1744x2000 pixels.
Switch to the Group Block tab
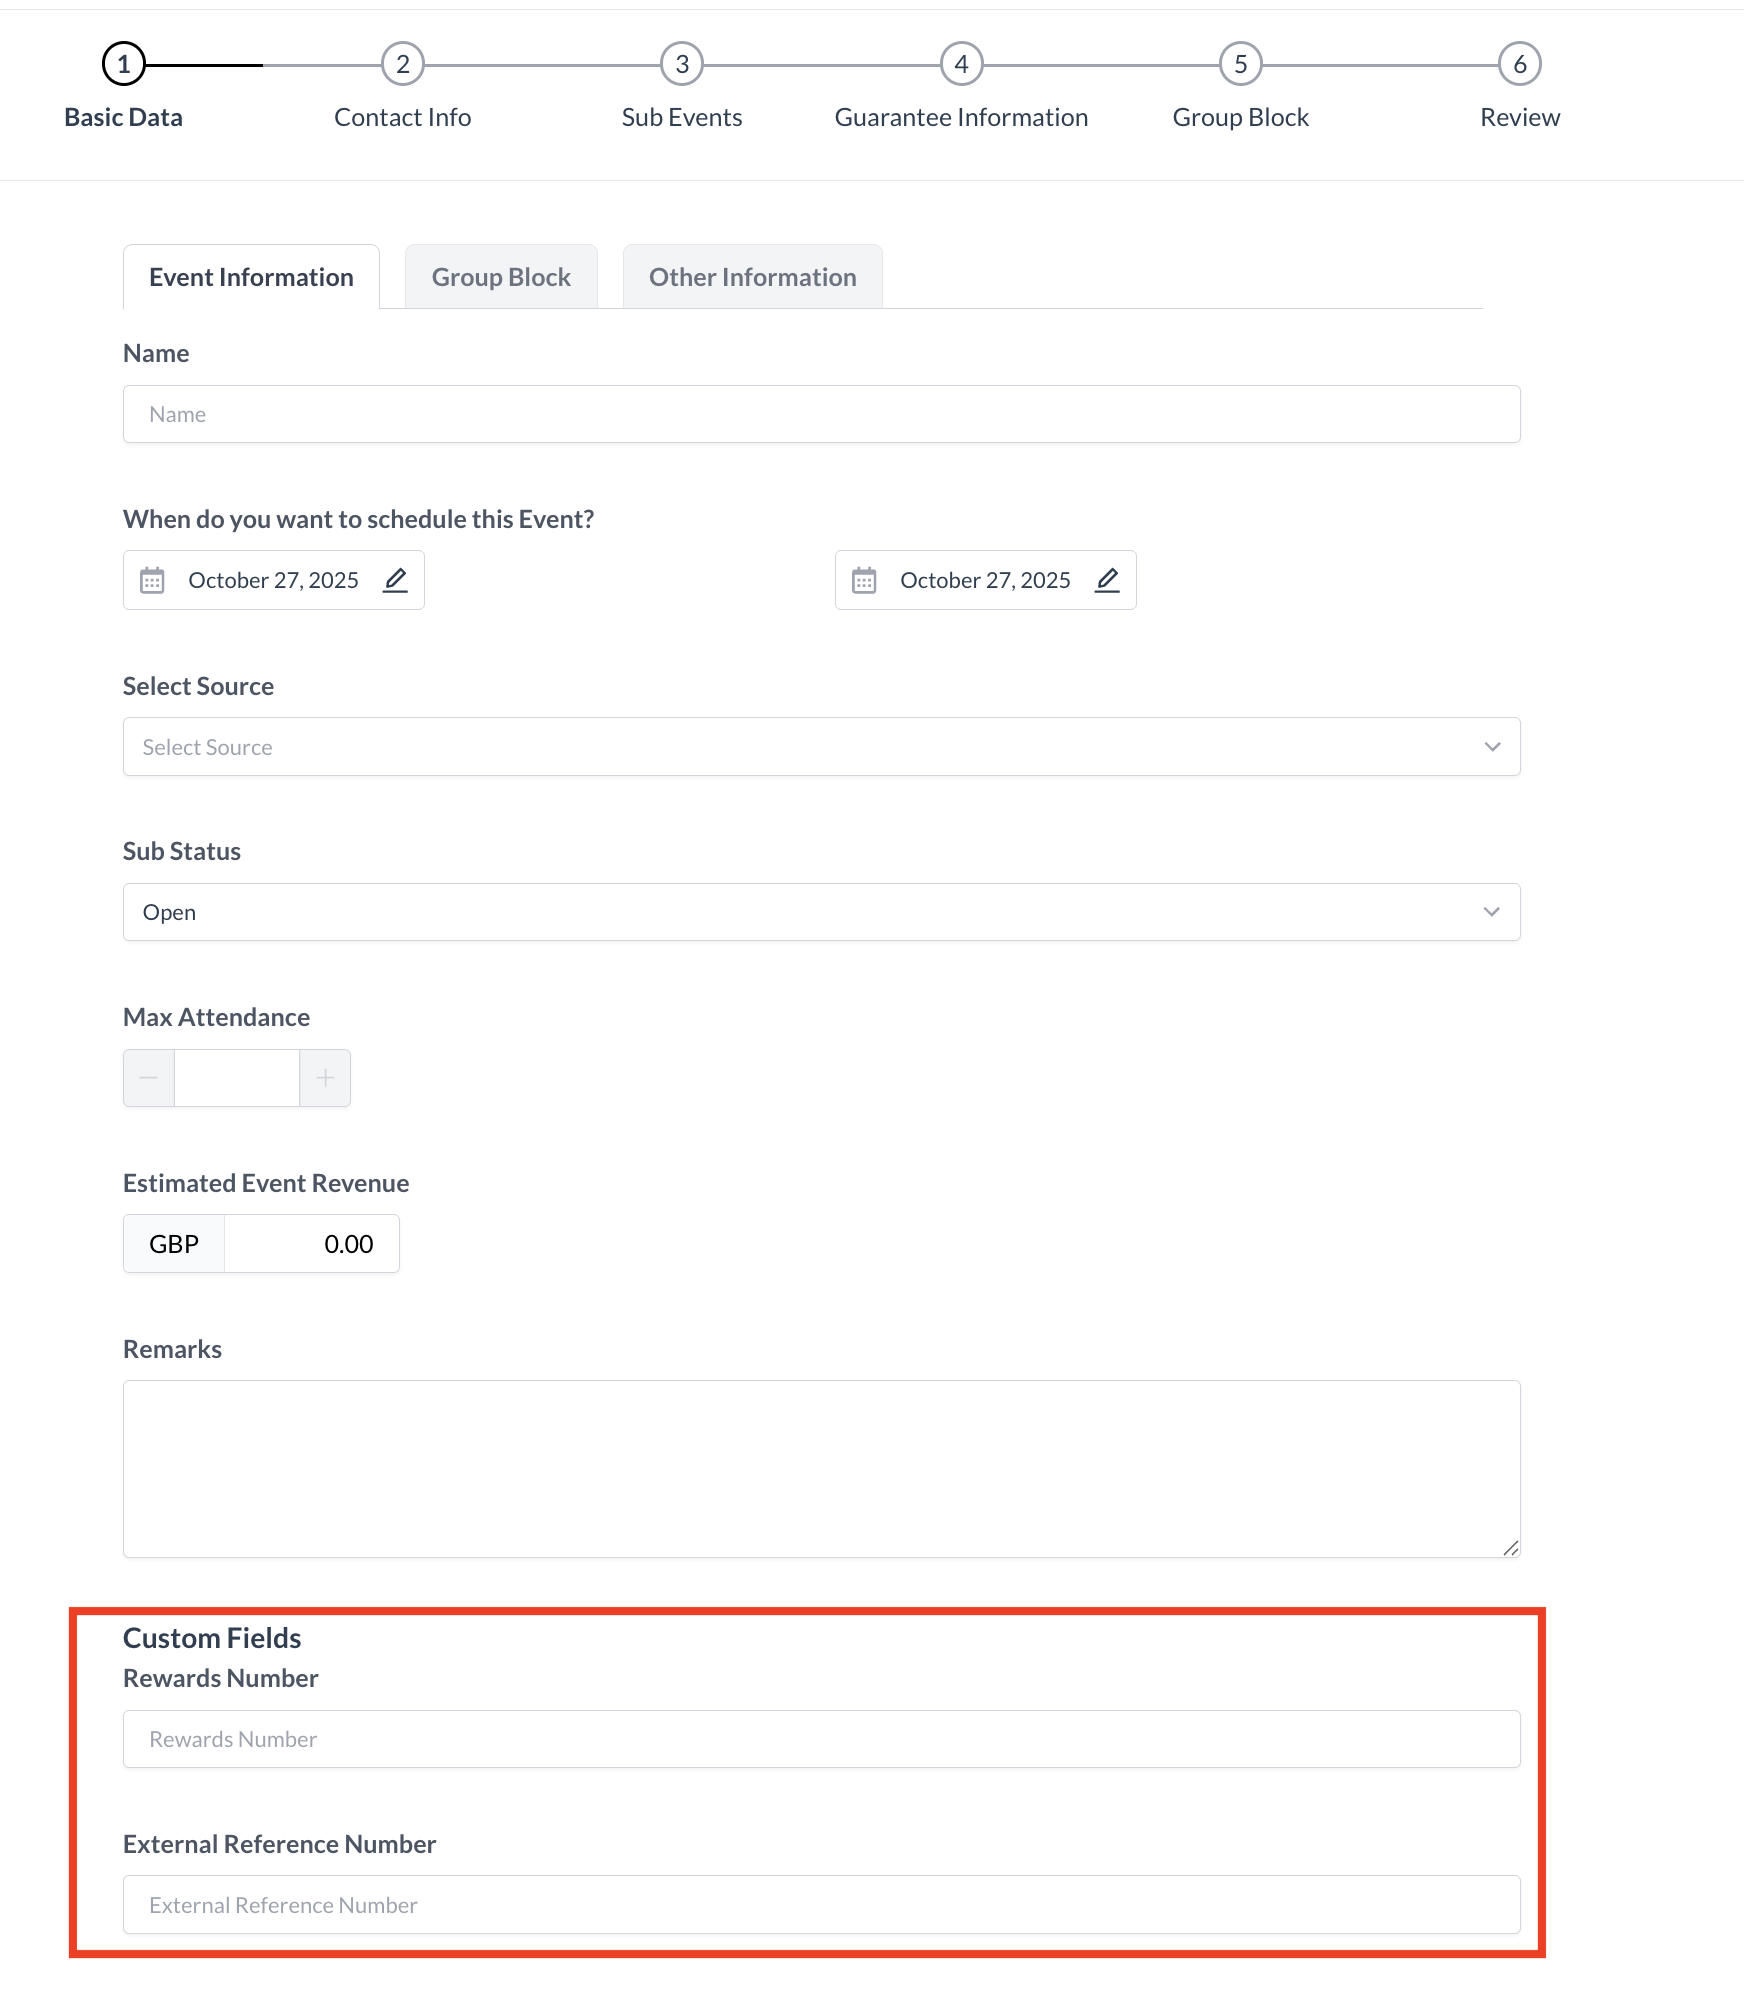click(x=500, y=276)
